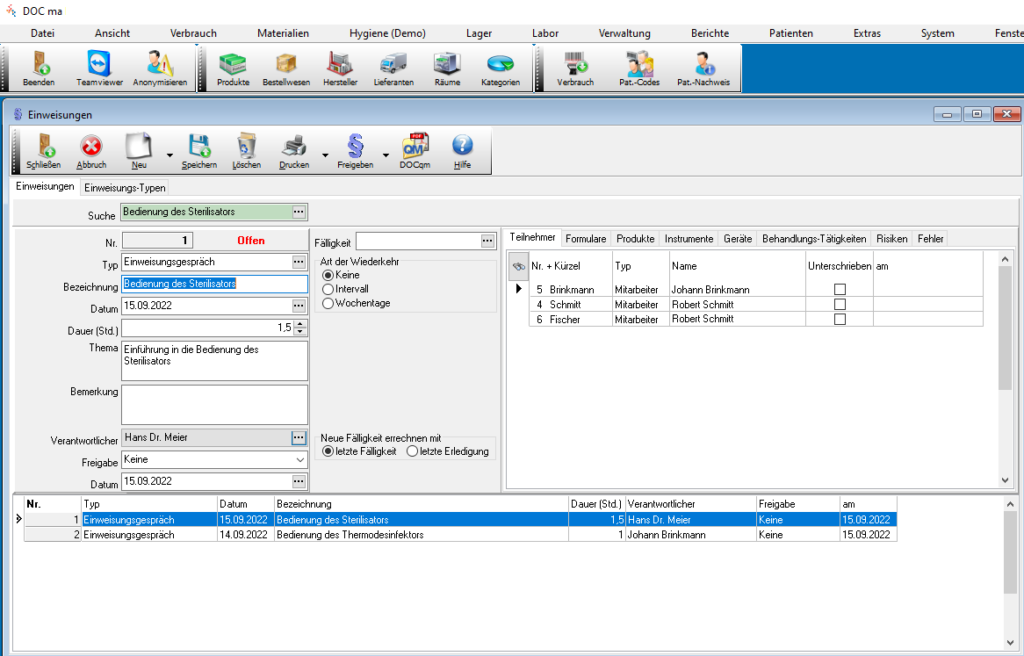Open the Typ lookup button
The width and height of the screenshot is (1024, 656).
pyautogui.click(x=298, y=262)
